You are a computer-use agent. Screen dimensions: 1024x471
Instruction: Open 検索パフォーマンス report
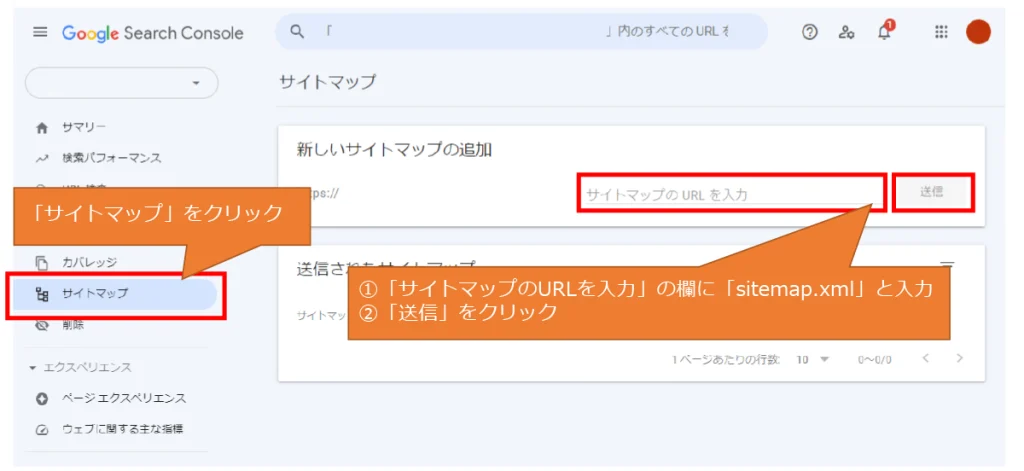(110, 158)
